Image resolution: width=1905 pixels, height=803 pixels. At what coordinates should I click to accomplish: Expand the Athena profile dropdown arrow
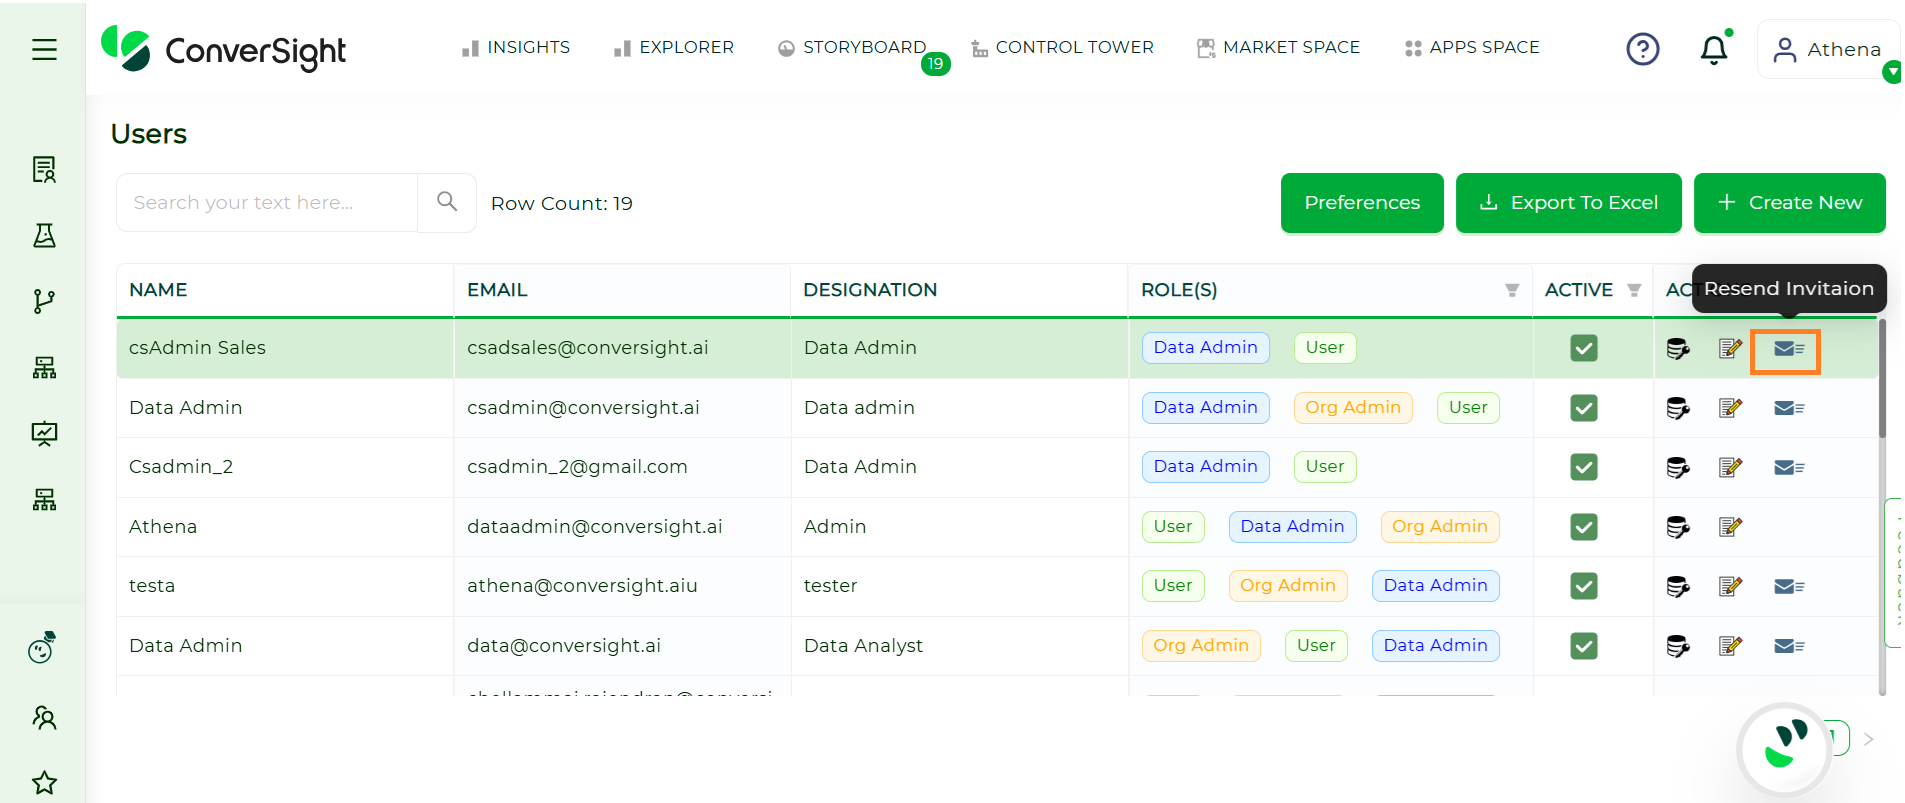click(1892, 72)
